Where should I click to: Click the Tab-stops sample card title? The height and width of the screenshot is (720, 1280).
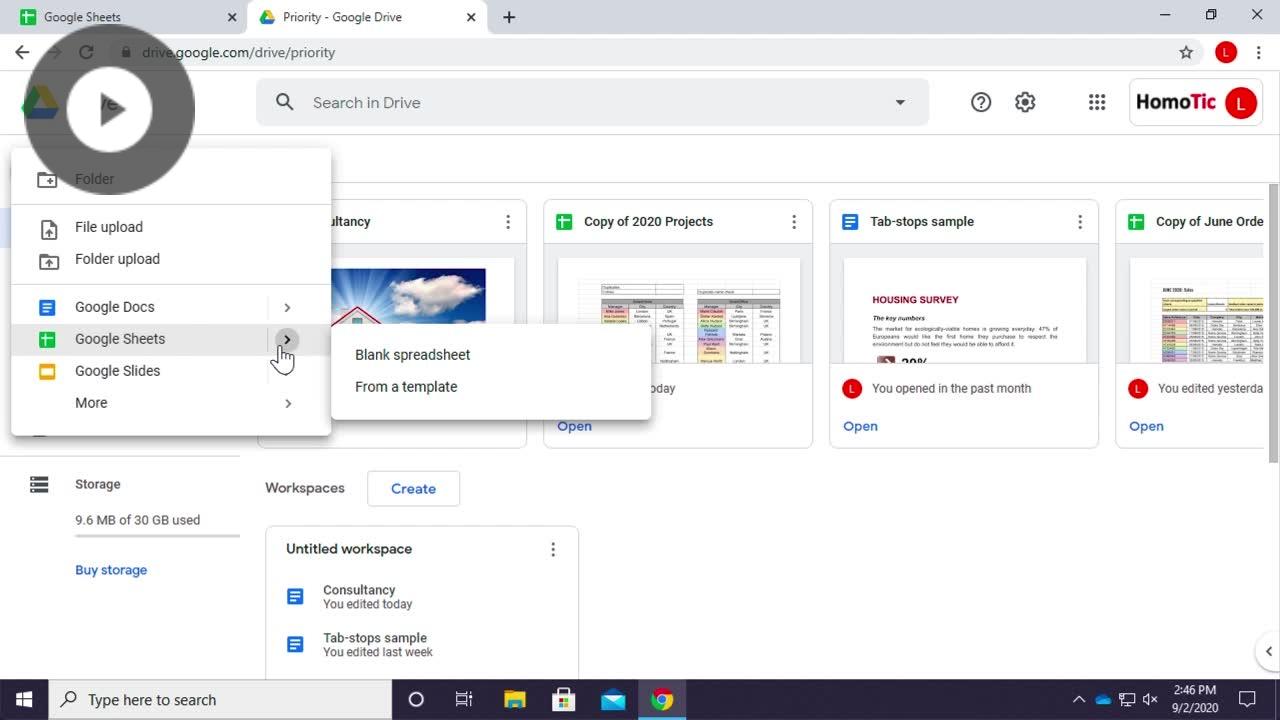pyautogui.click(x=922, y=222)
